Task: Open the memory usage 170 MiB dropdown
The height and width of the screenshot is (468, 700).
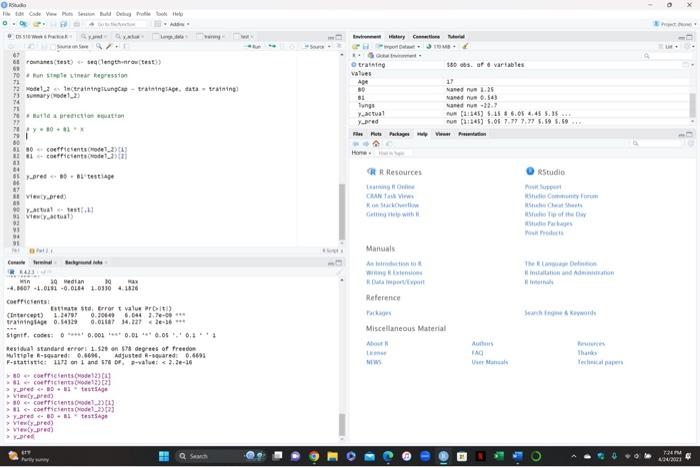Action: tap(441, 46)
